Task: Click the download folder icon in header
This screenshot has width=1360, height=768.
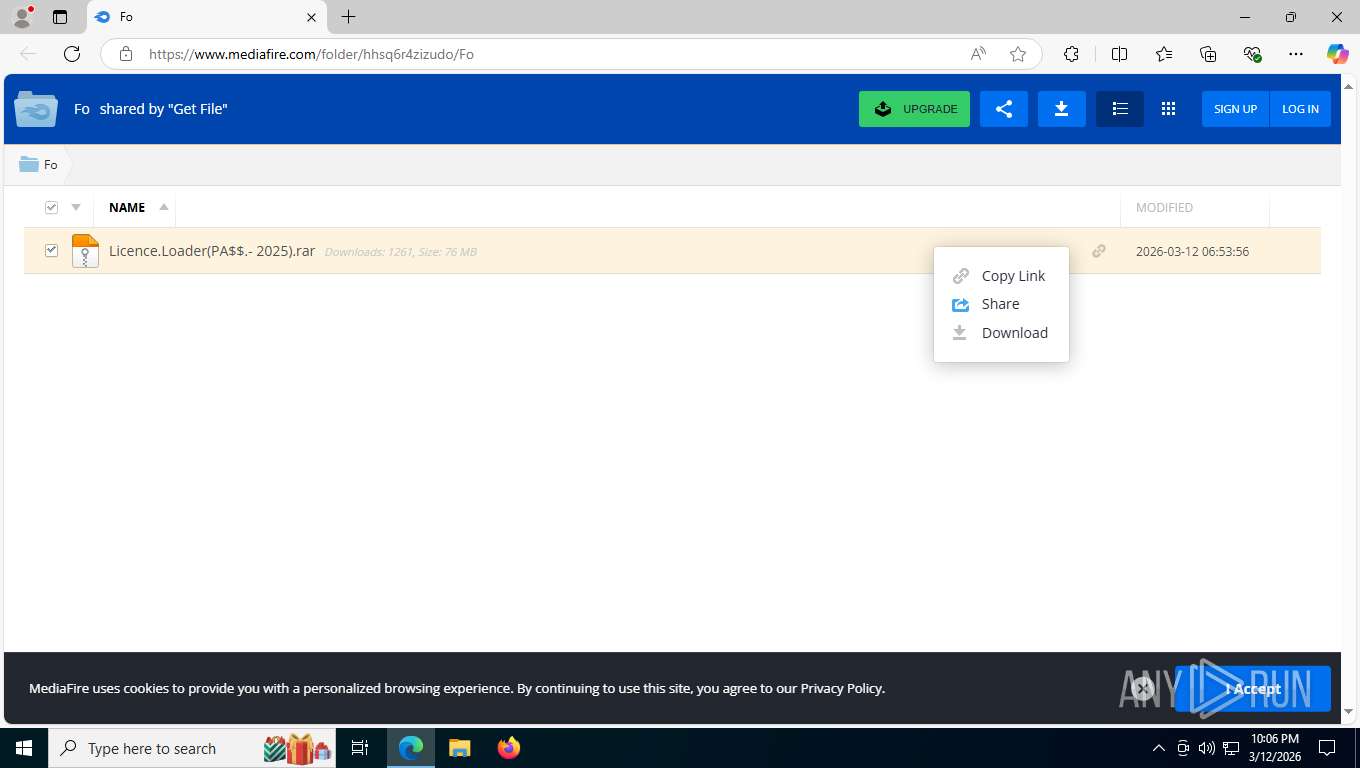Action: (1062, 109)
